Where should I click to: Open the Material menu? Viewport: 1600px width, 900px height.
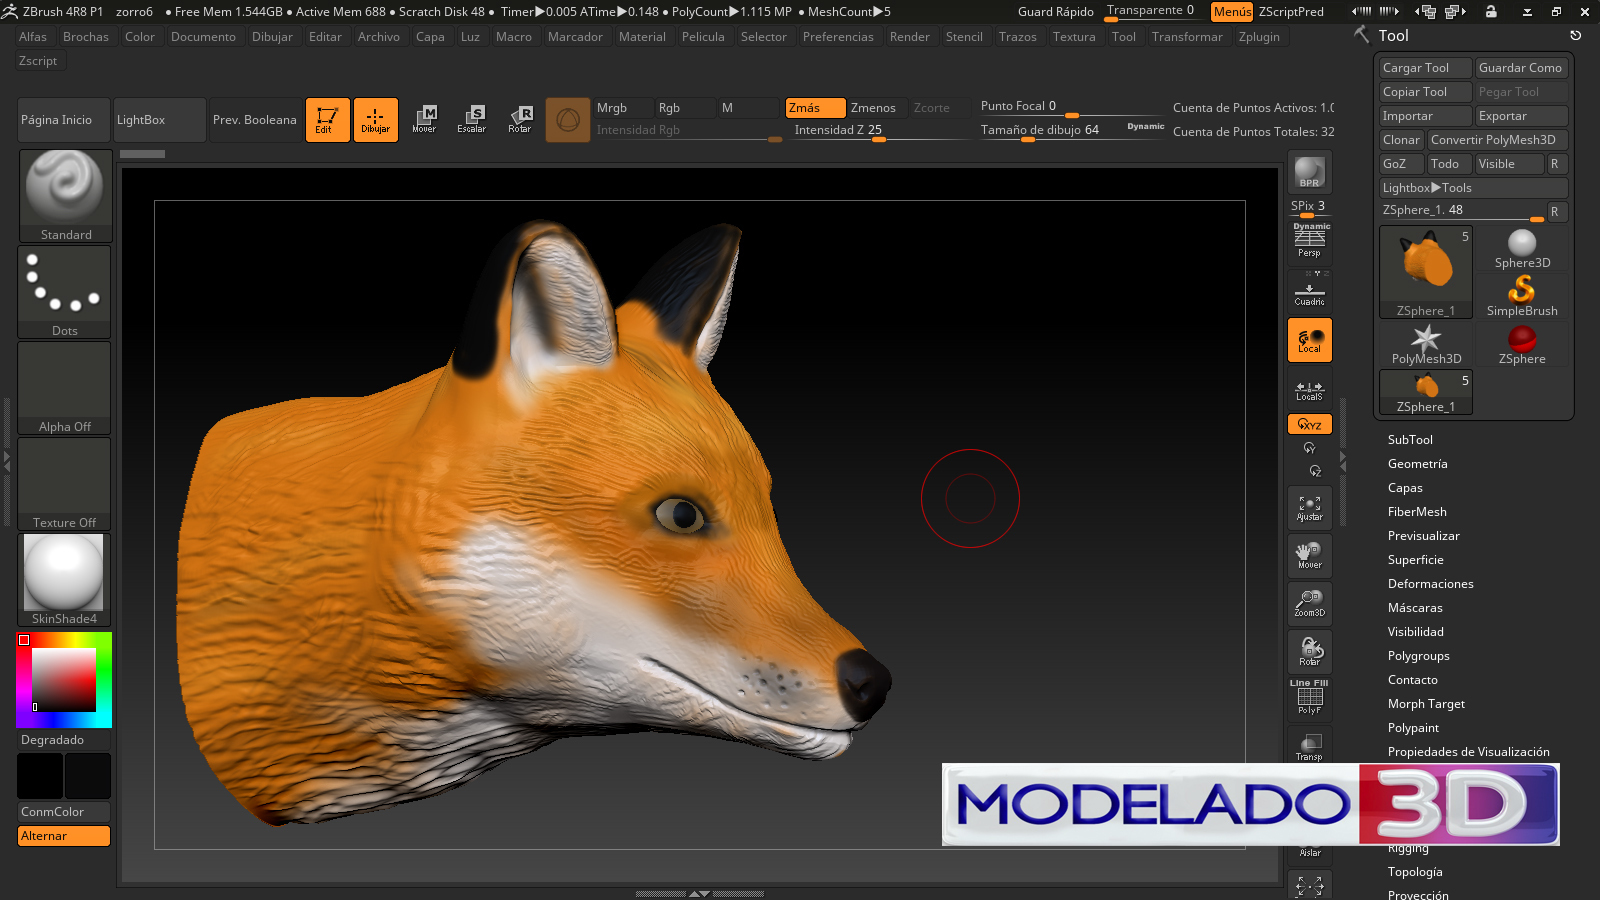pos(642,37)
